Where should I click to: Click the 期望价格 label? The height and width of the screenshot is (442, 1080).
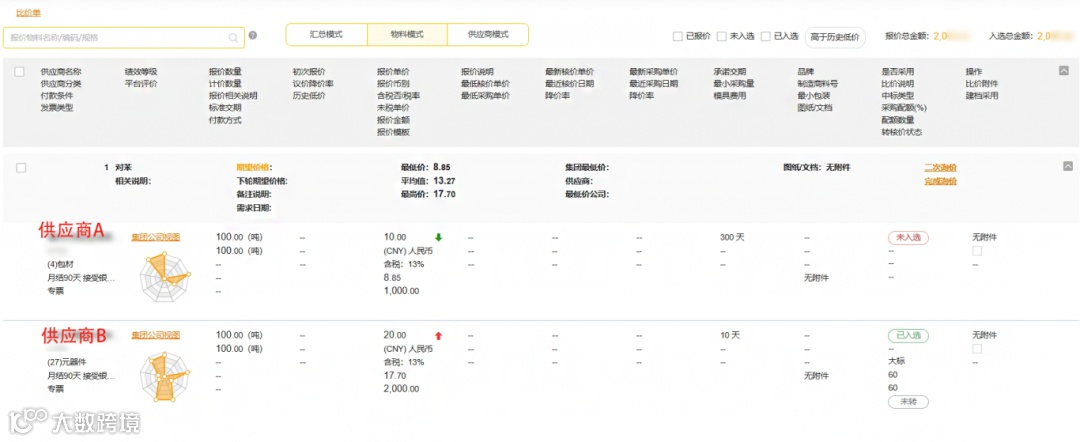[253, 167]
